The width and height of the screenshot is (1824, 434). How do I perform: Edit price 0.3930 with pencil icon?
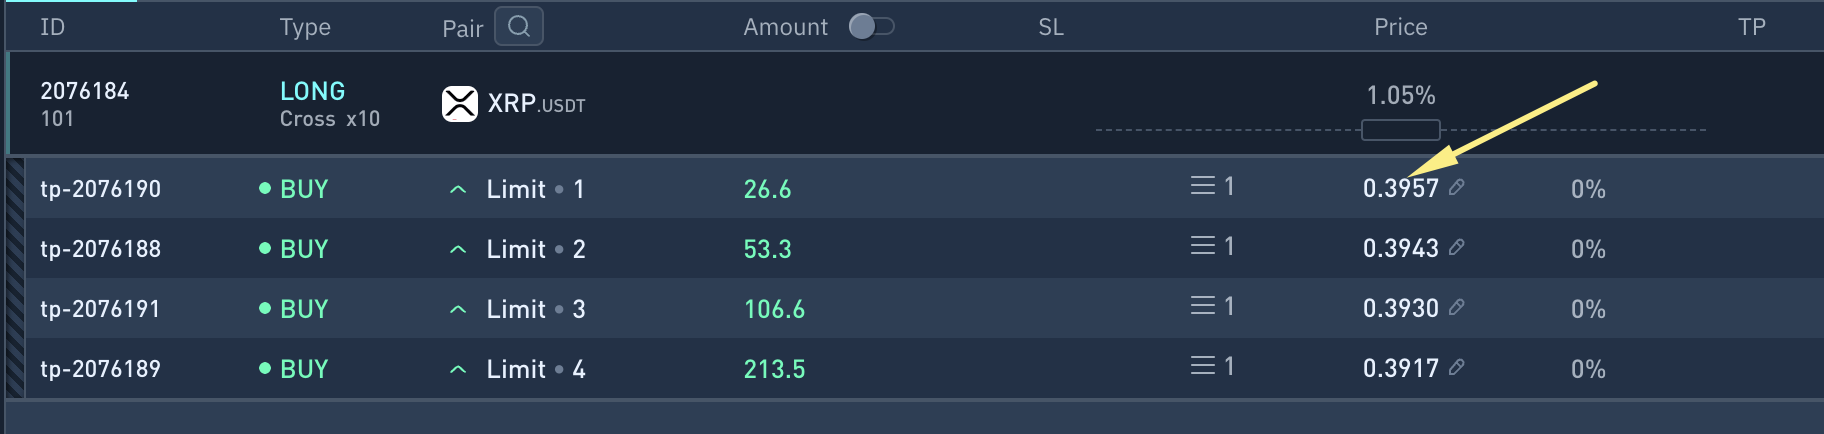click(x=1457, y=307)
